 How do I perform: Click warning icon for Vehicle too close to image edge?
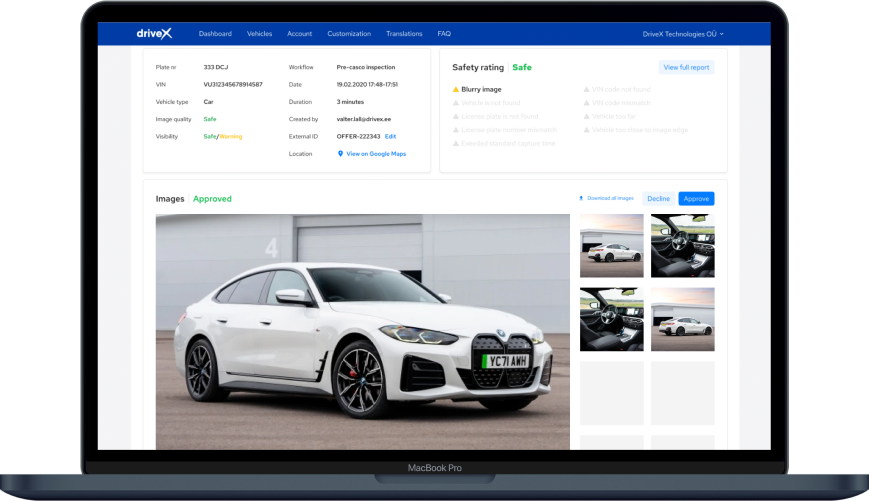tap(586, 130)
